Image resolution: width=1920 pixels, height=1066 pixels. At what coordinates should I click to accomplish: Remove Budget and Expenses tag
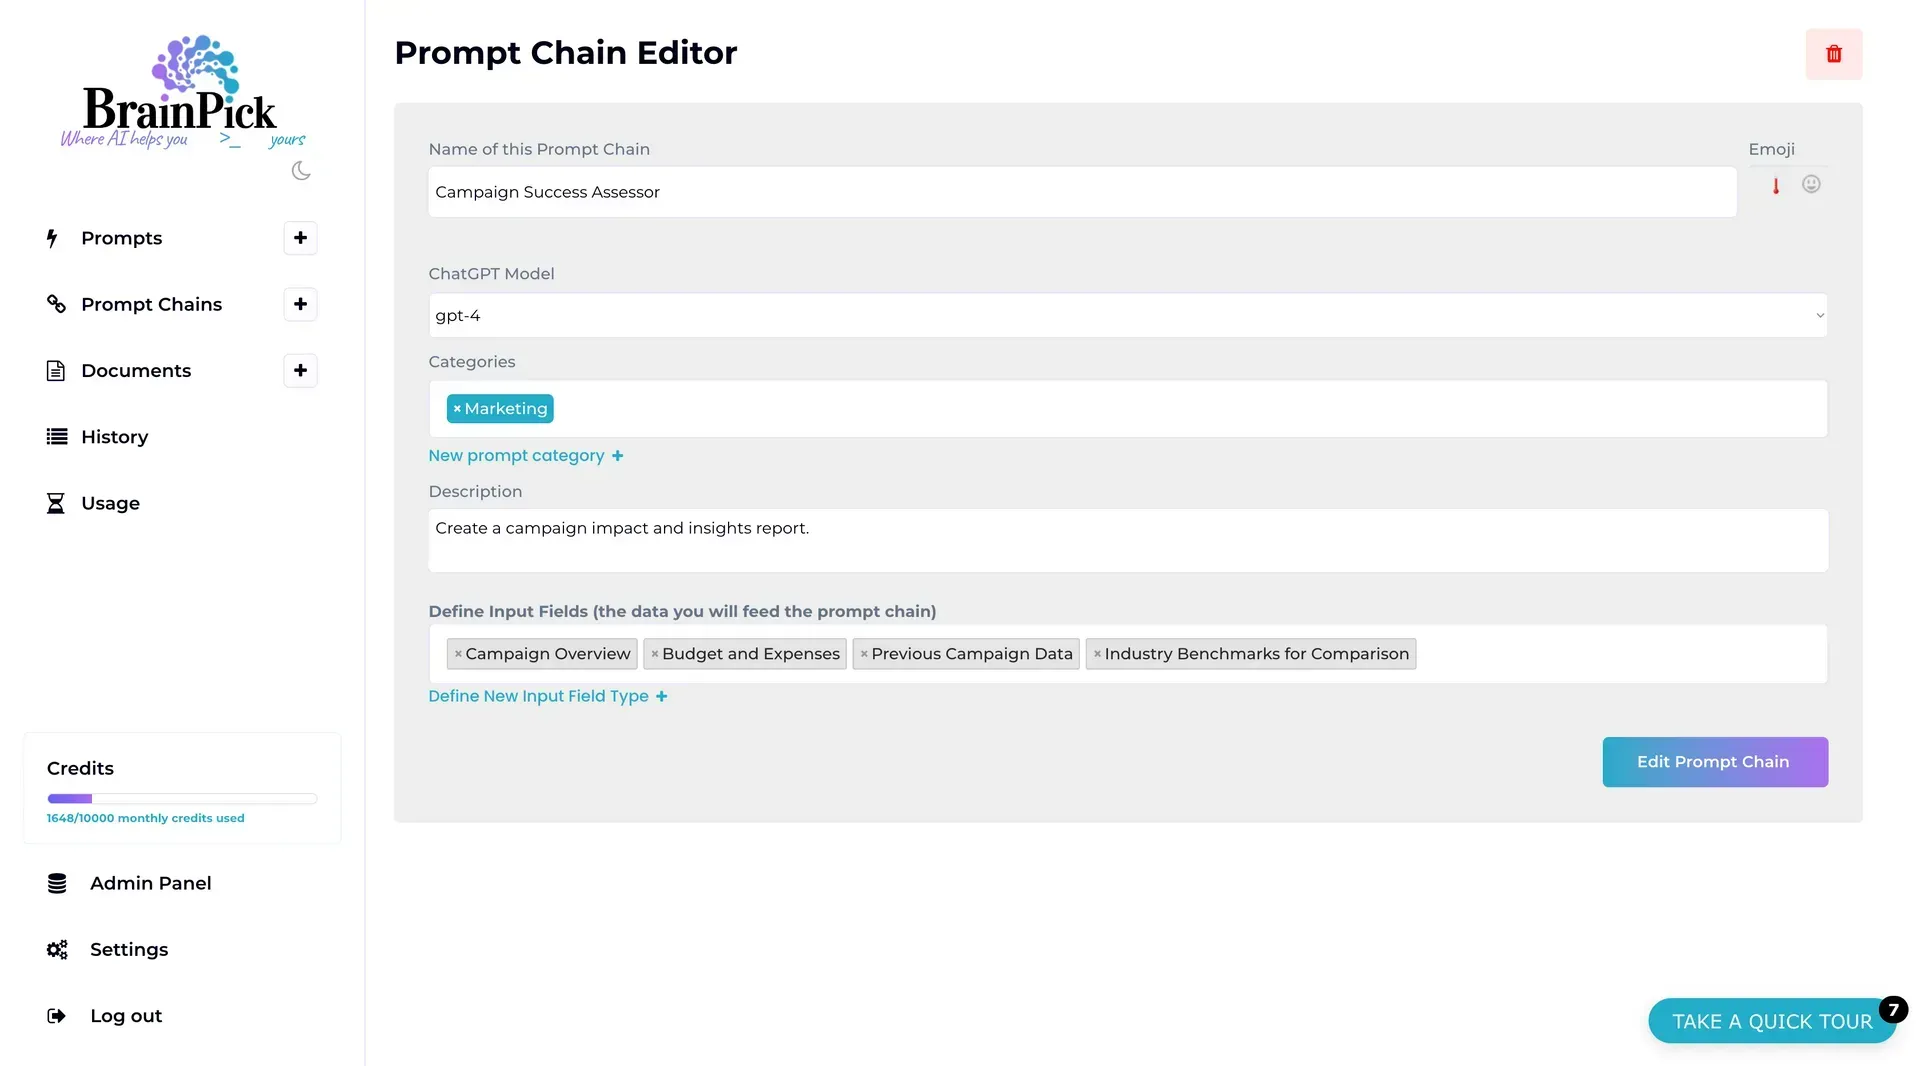point(655,654)
